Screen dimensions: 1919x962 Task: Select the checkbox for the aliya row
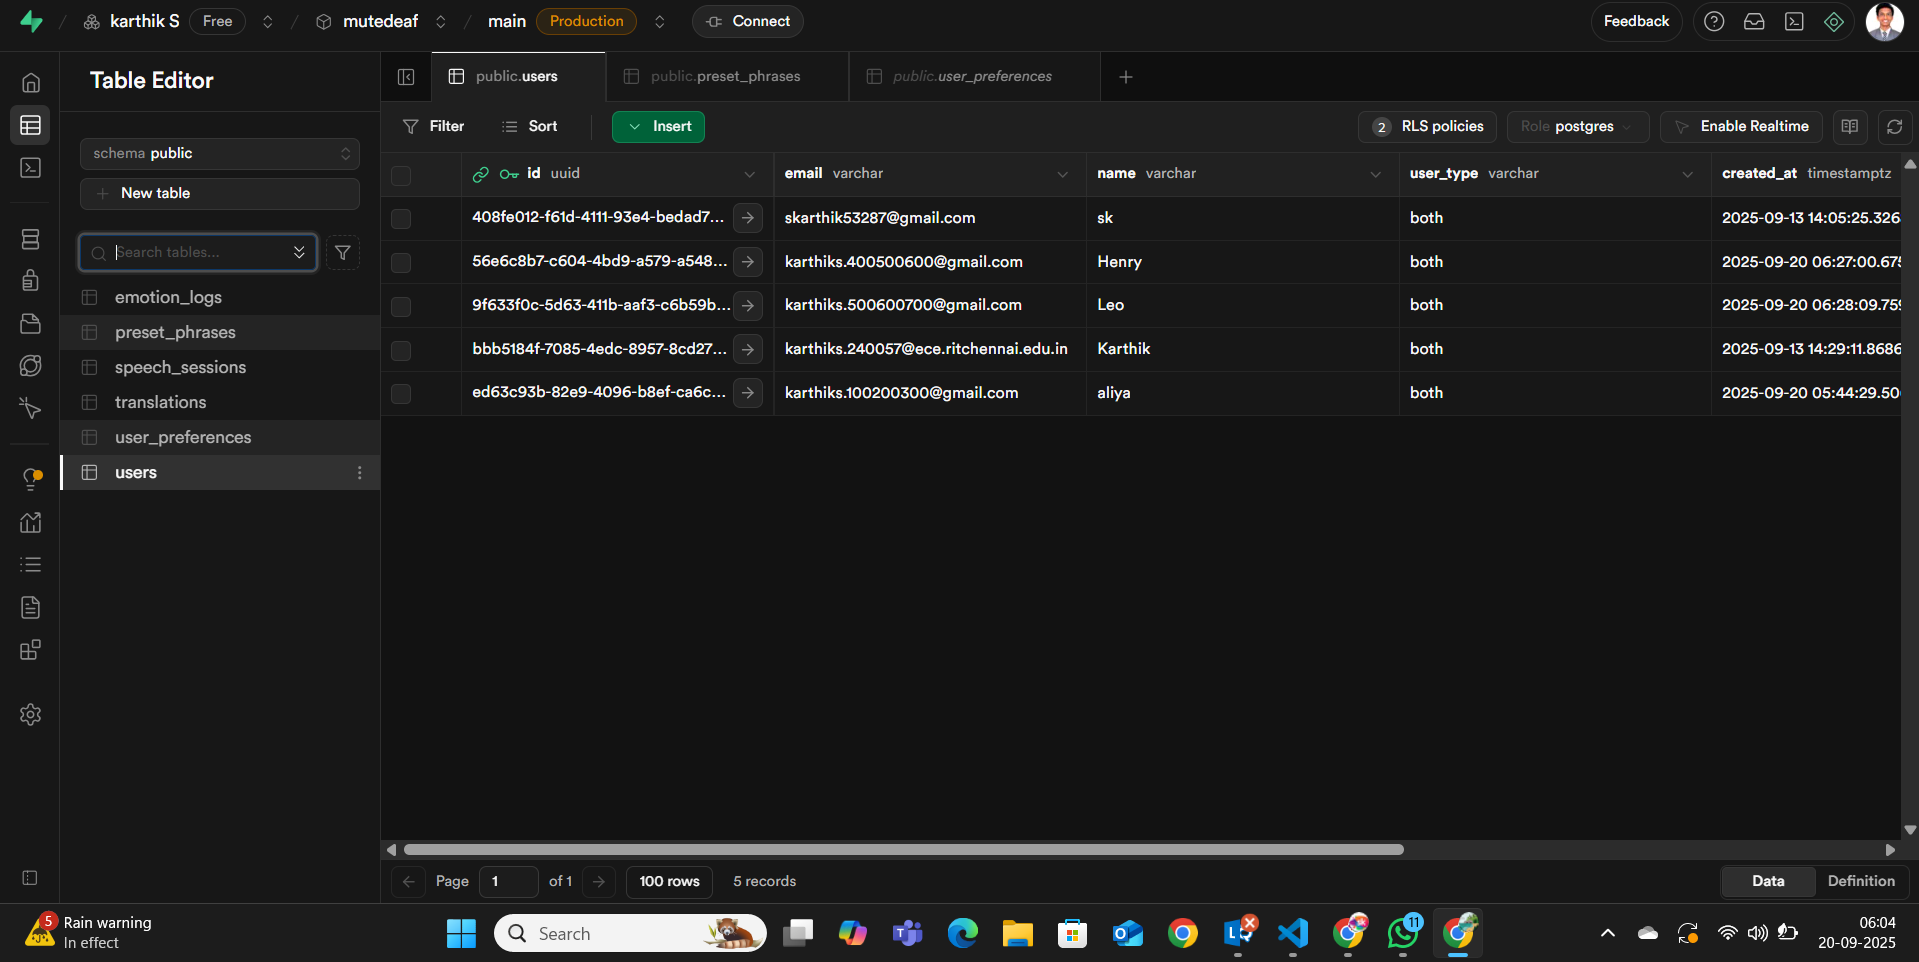(x=401, y=394)
